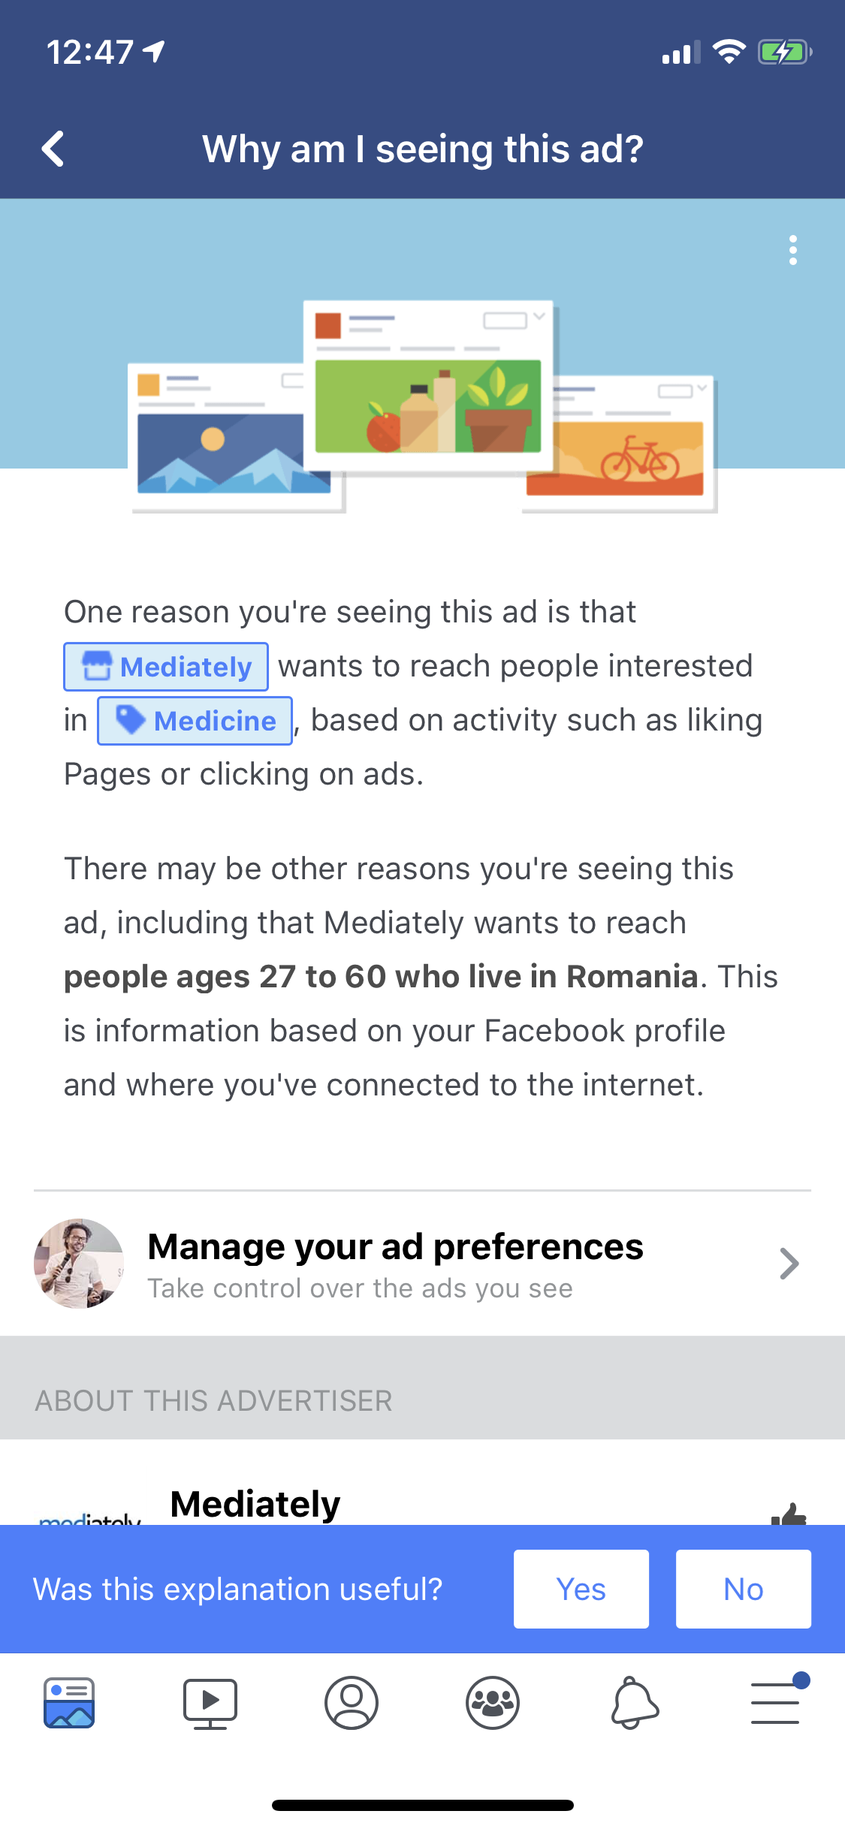
Task: Expand Manage your ad preferences chevron
Action: pos(789,1264)
